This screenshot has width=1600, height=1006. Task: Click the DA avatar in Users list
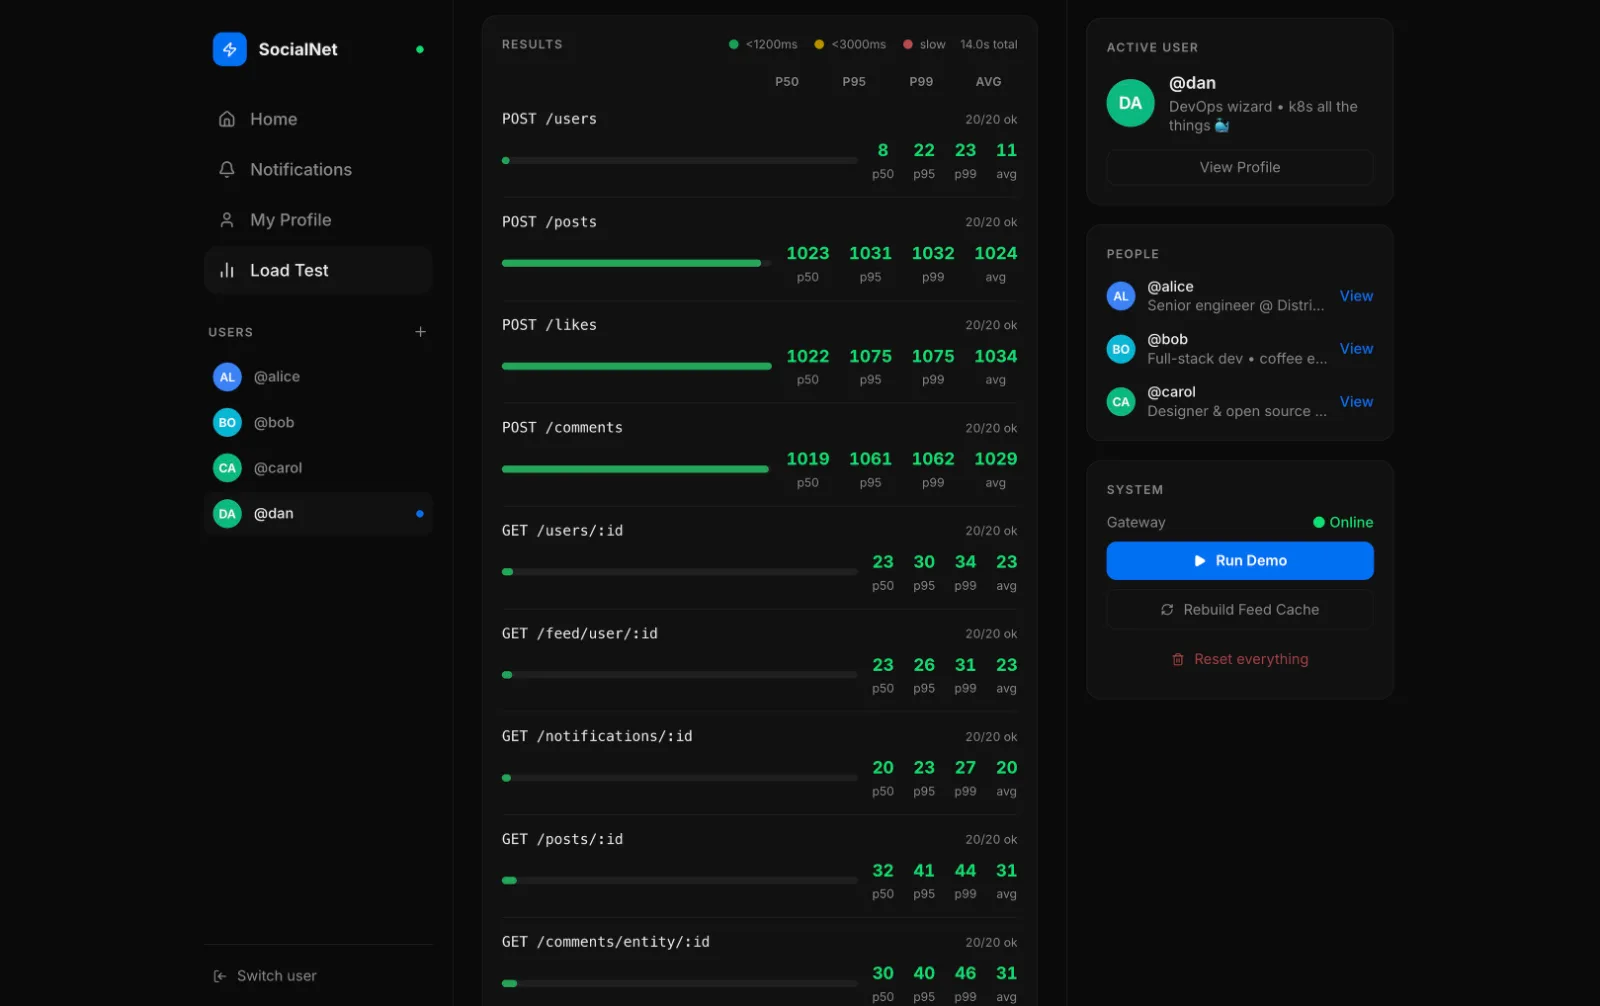(x=227, y=514)
